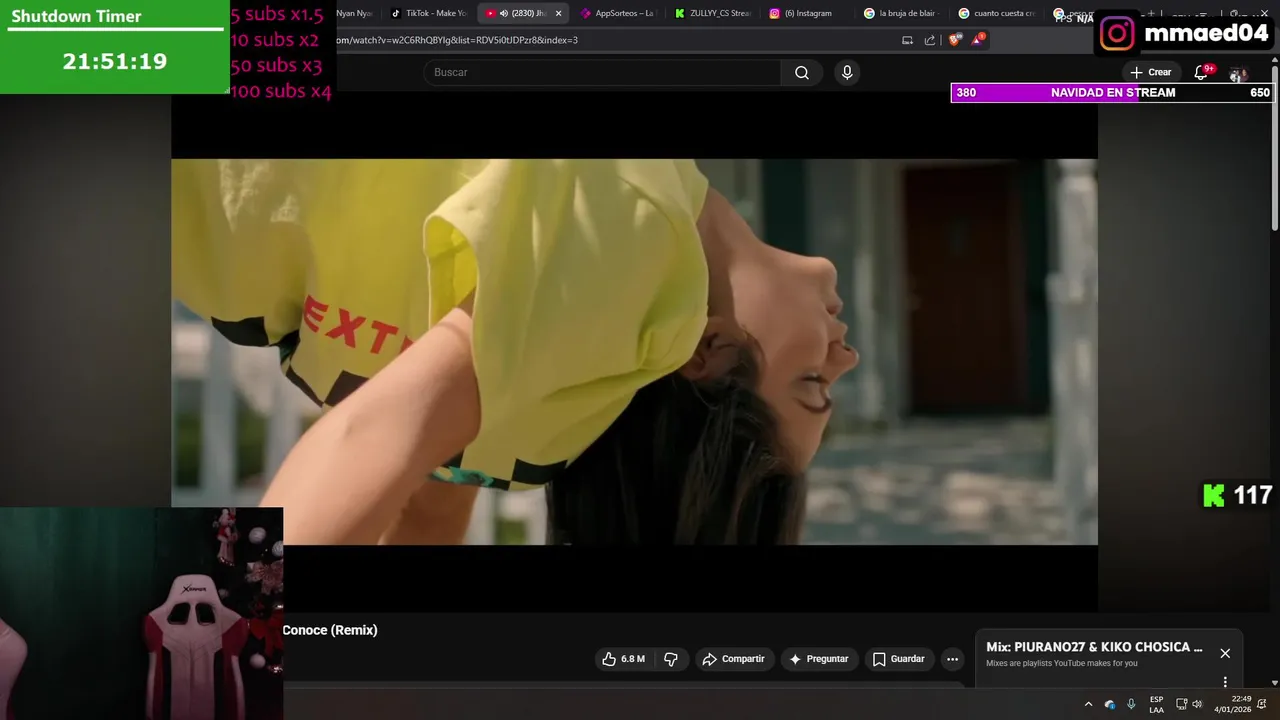Show hidden system tray icons chevron
Image resolution: width=1280 pixels, height=720 pixels.
(x=1088, y=704)
